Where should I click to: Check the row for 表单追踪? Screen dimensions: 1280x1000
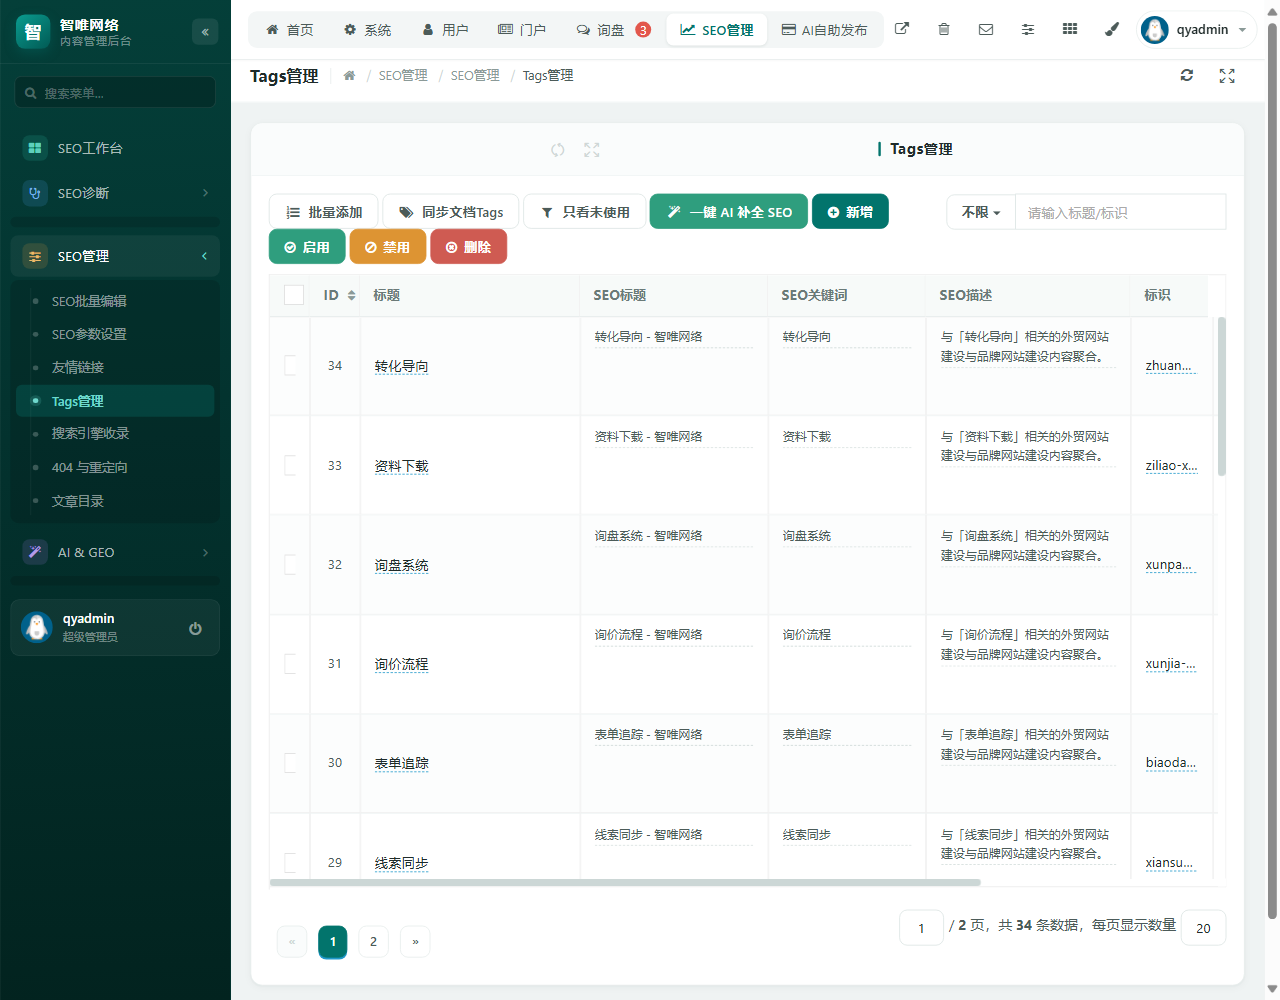(x=290, y=762)
